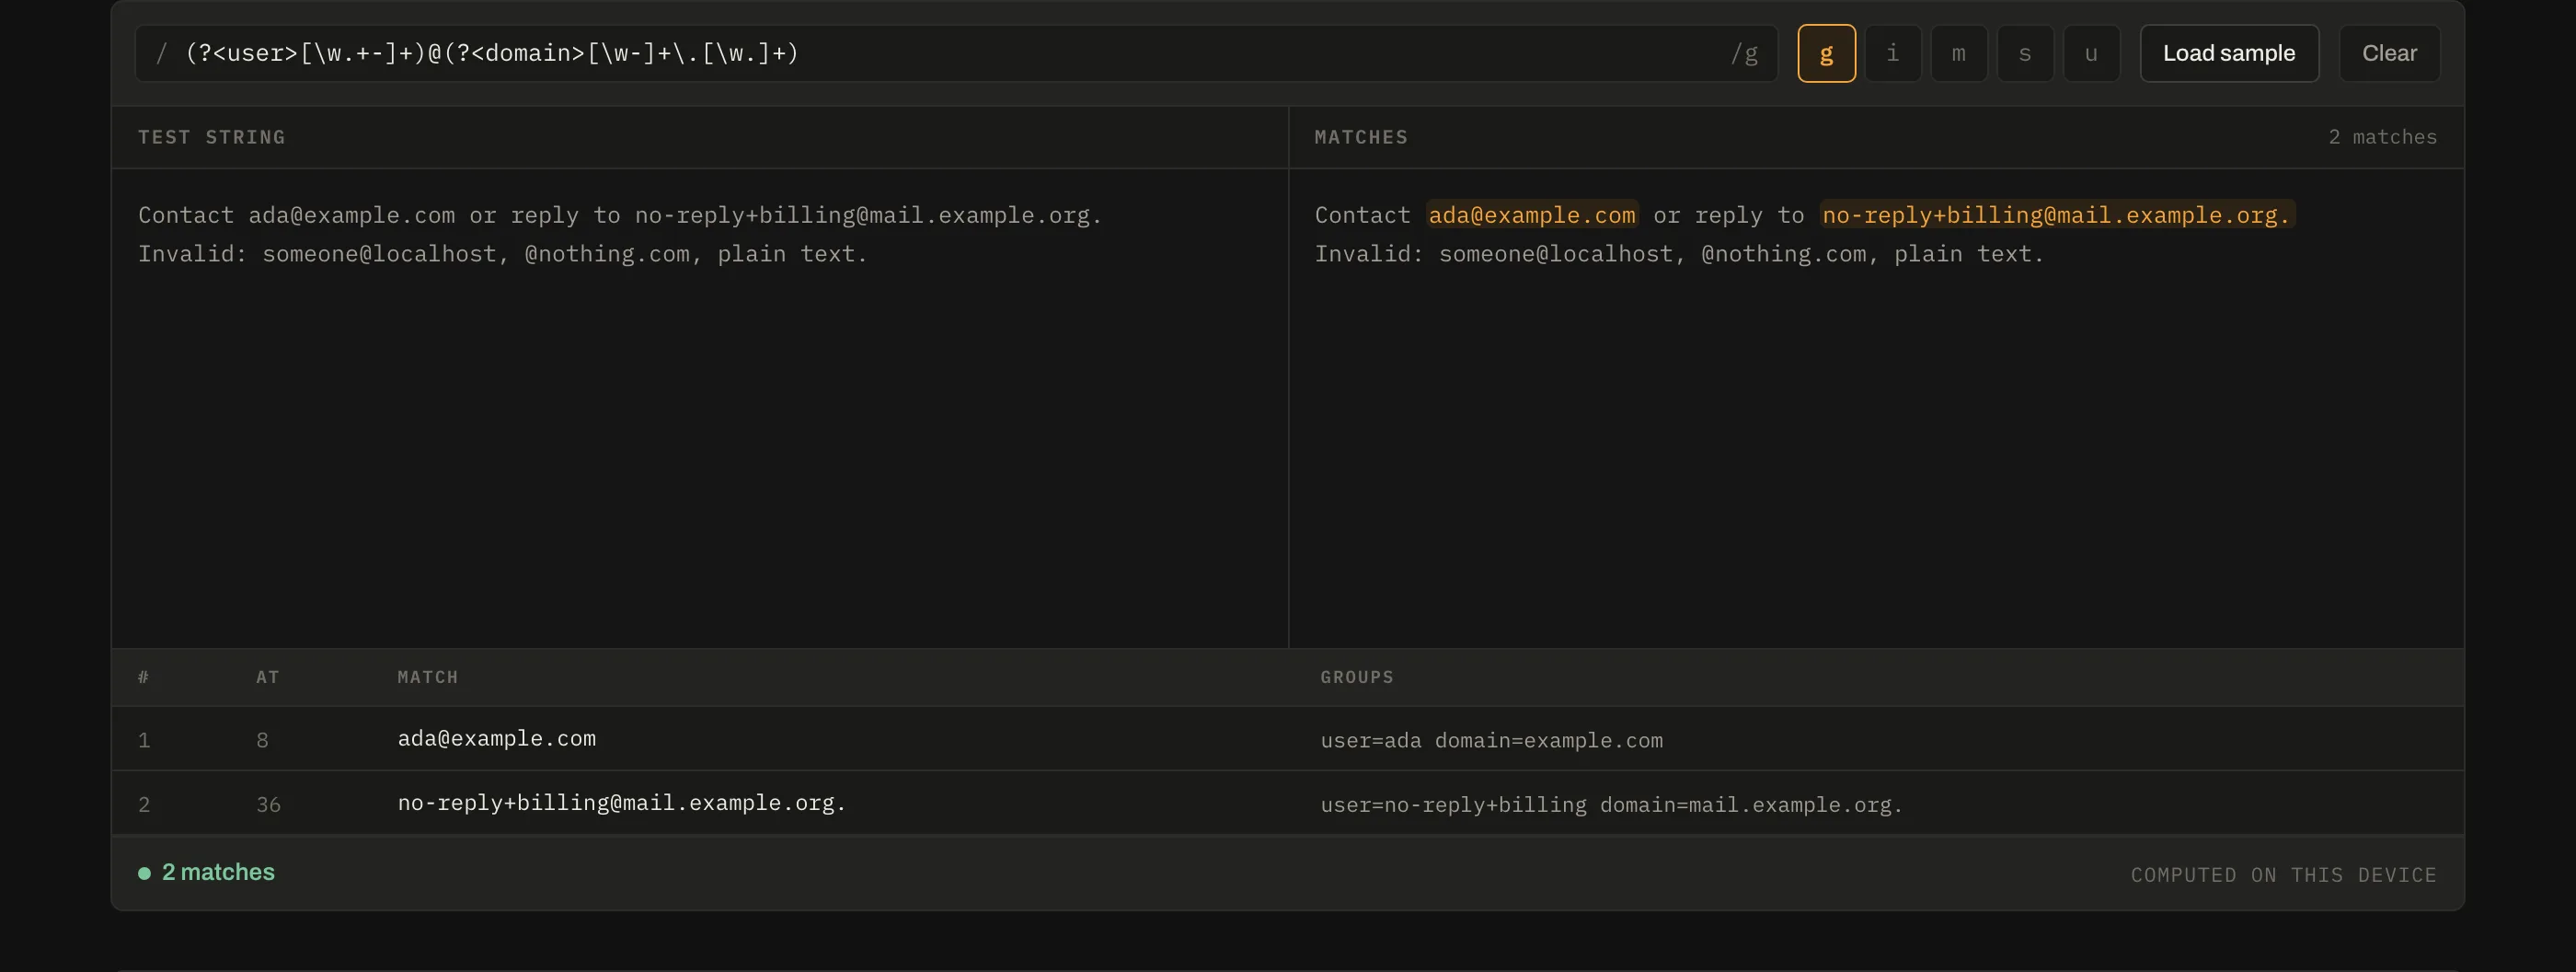Click the Load sample button
This screenshot has width=2576, height=972.
[x=2229, y=53]
